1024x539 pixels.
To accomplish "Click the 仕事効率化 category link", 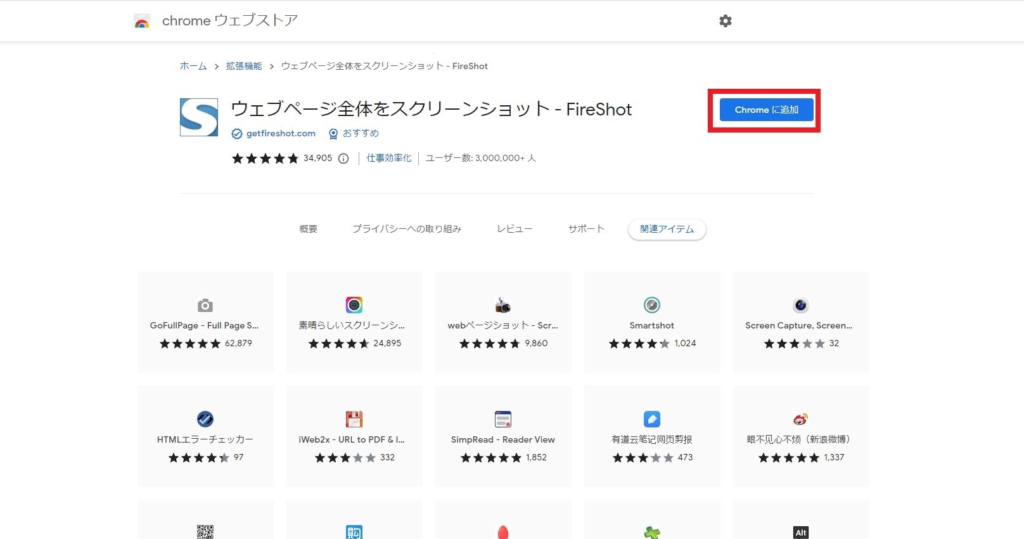I will 389,158.
